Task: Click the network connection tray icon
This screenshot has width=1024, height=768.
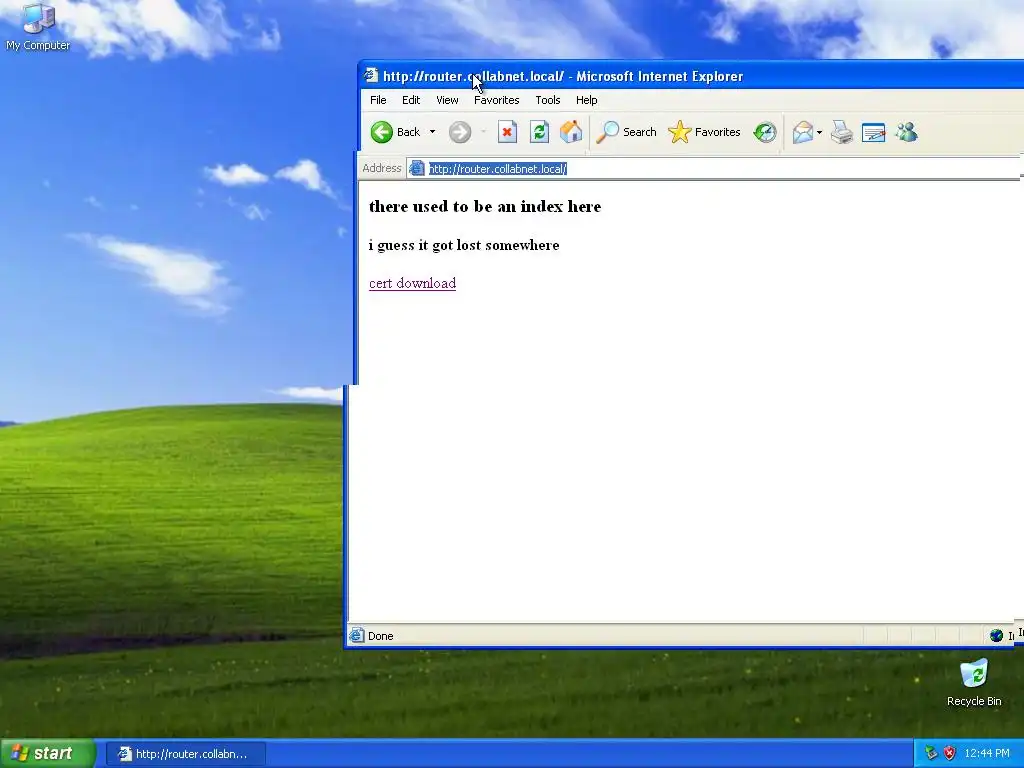Action: coord(931,754)
